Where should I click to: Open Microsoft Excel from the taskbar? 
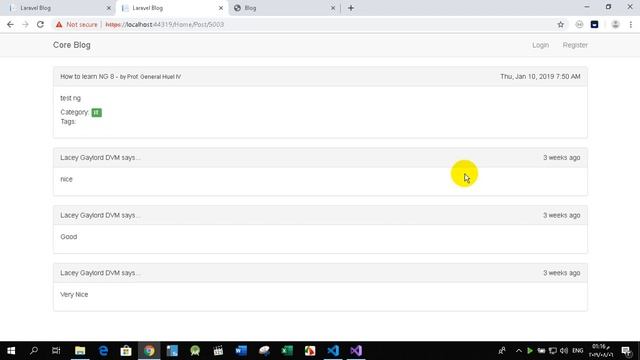287,351
